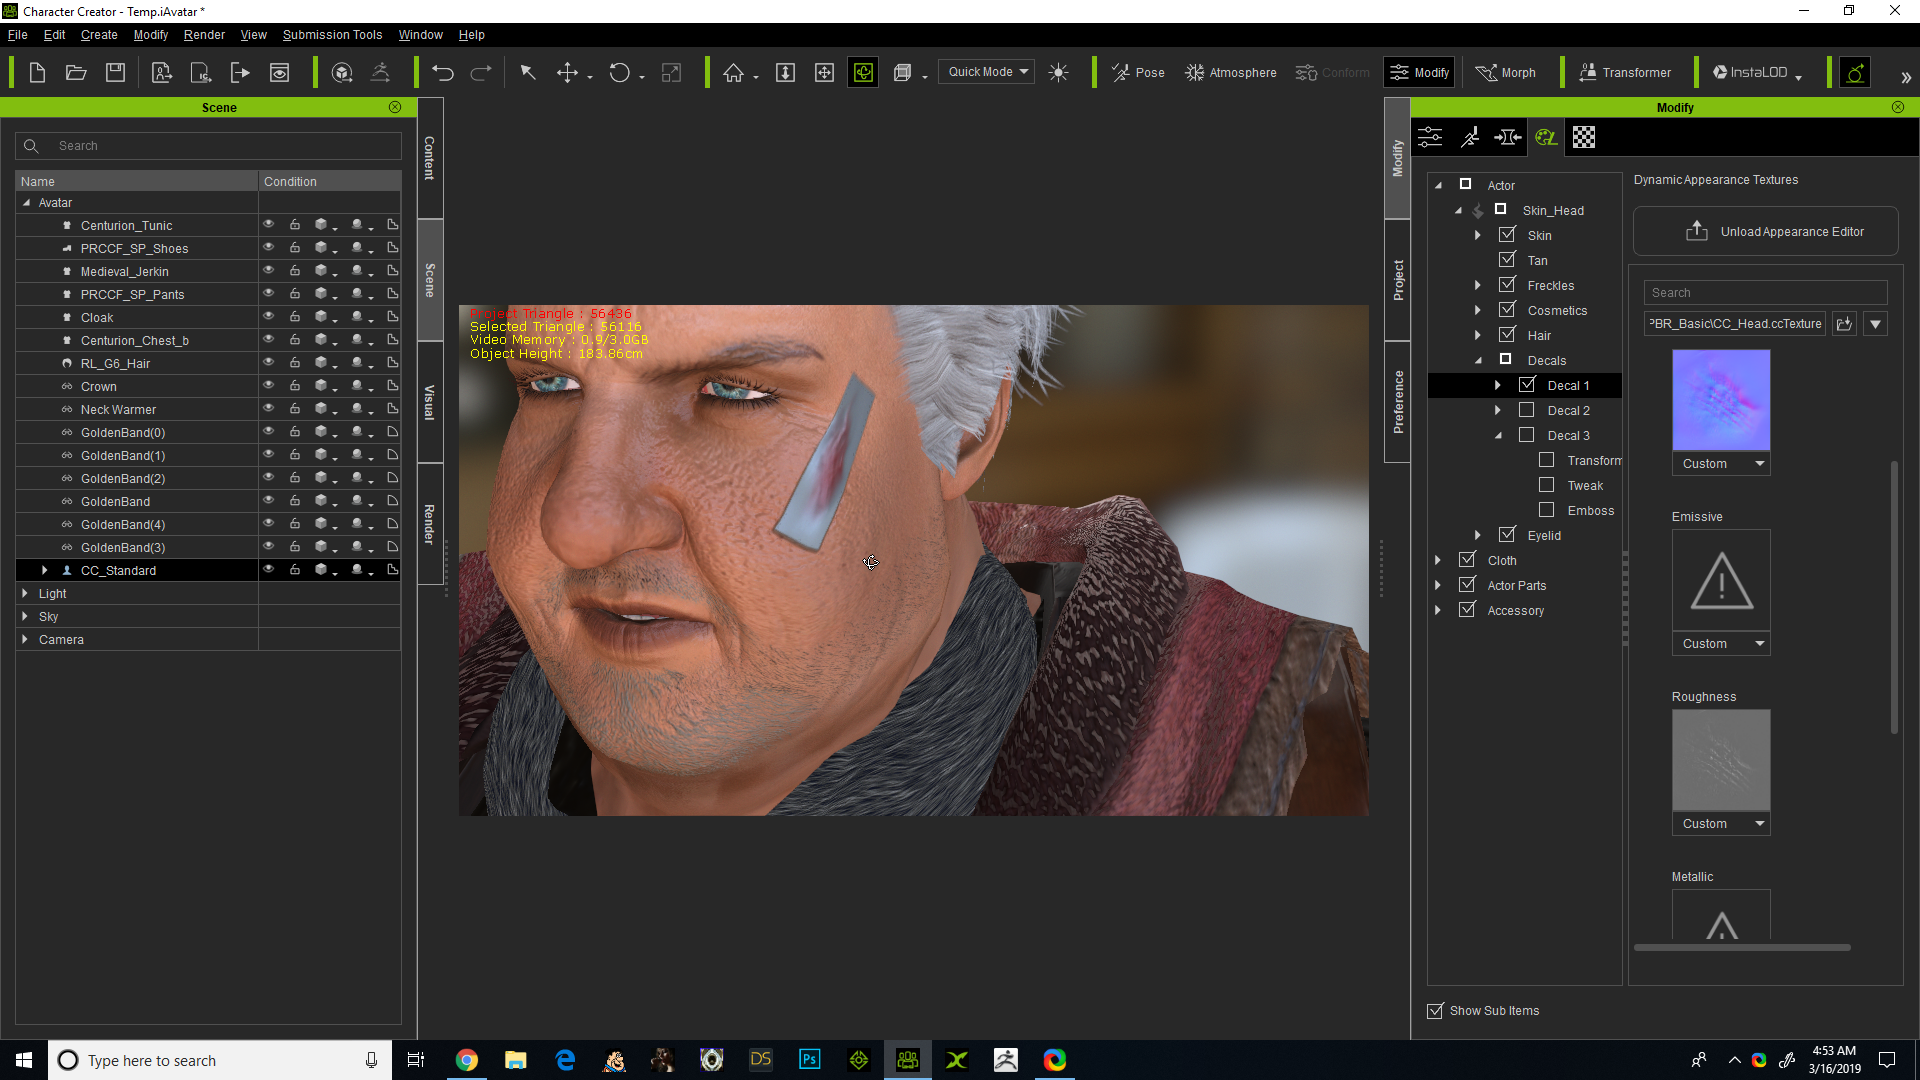
Task: Click the load texture folder icon
Action: (1844, 324)
